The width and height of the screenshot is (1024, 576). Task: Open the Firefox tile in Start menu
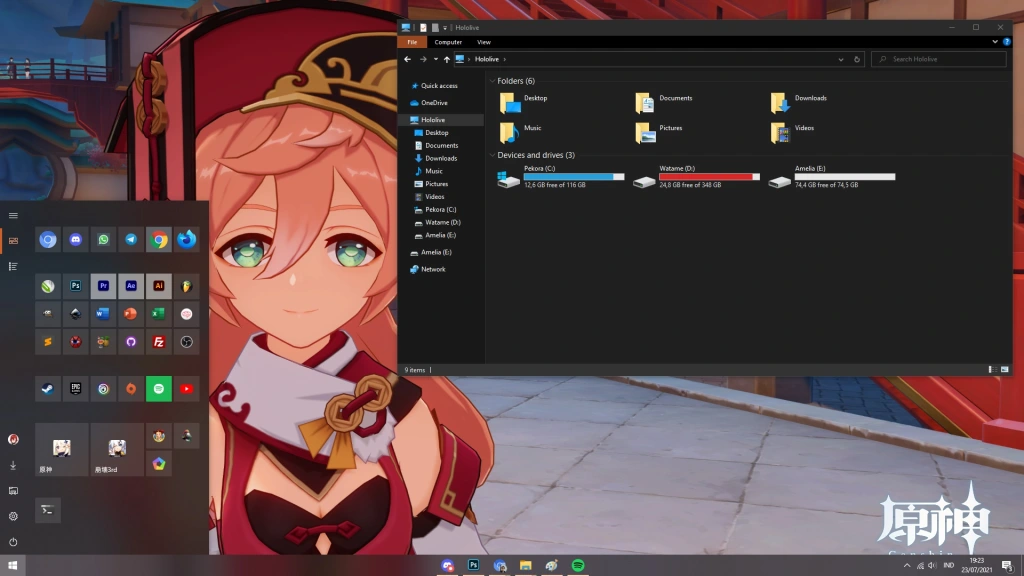tap(187, 240)
